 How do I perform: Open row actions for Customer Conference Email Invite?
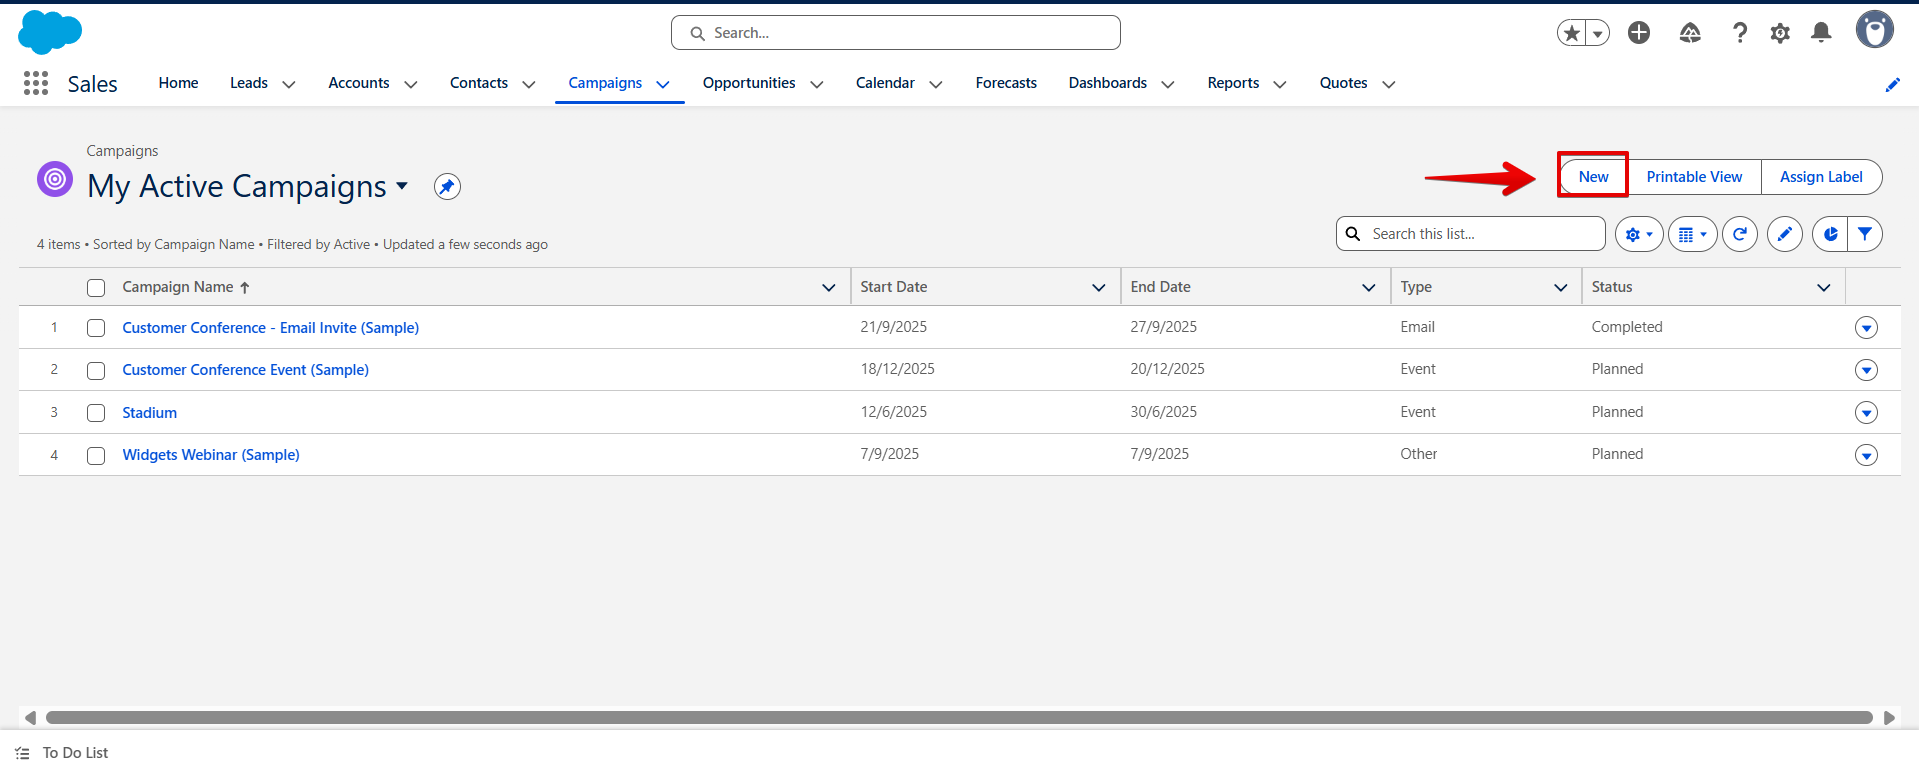point(1866,328)
